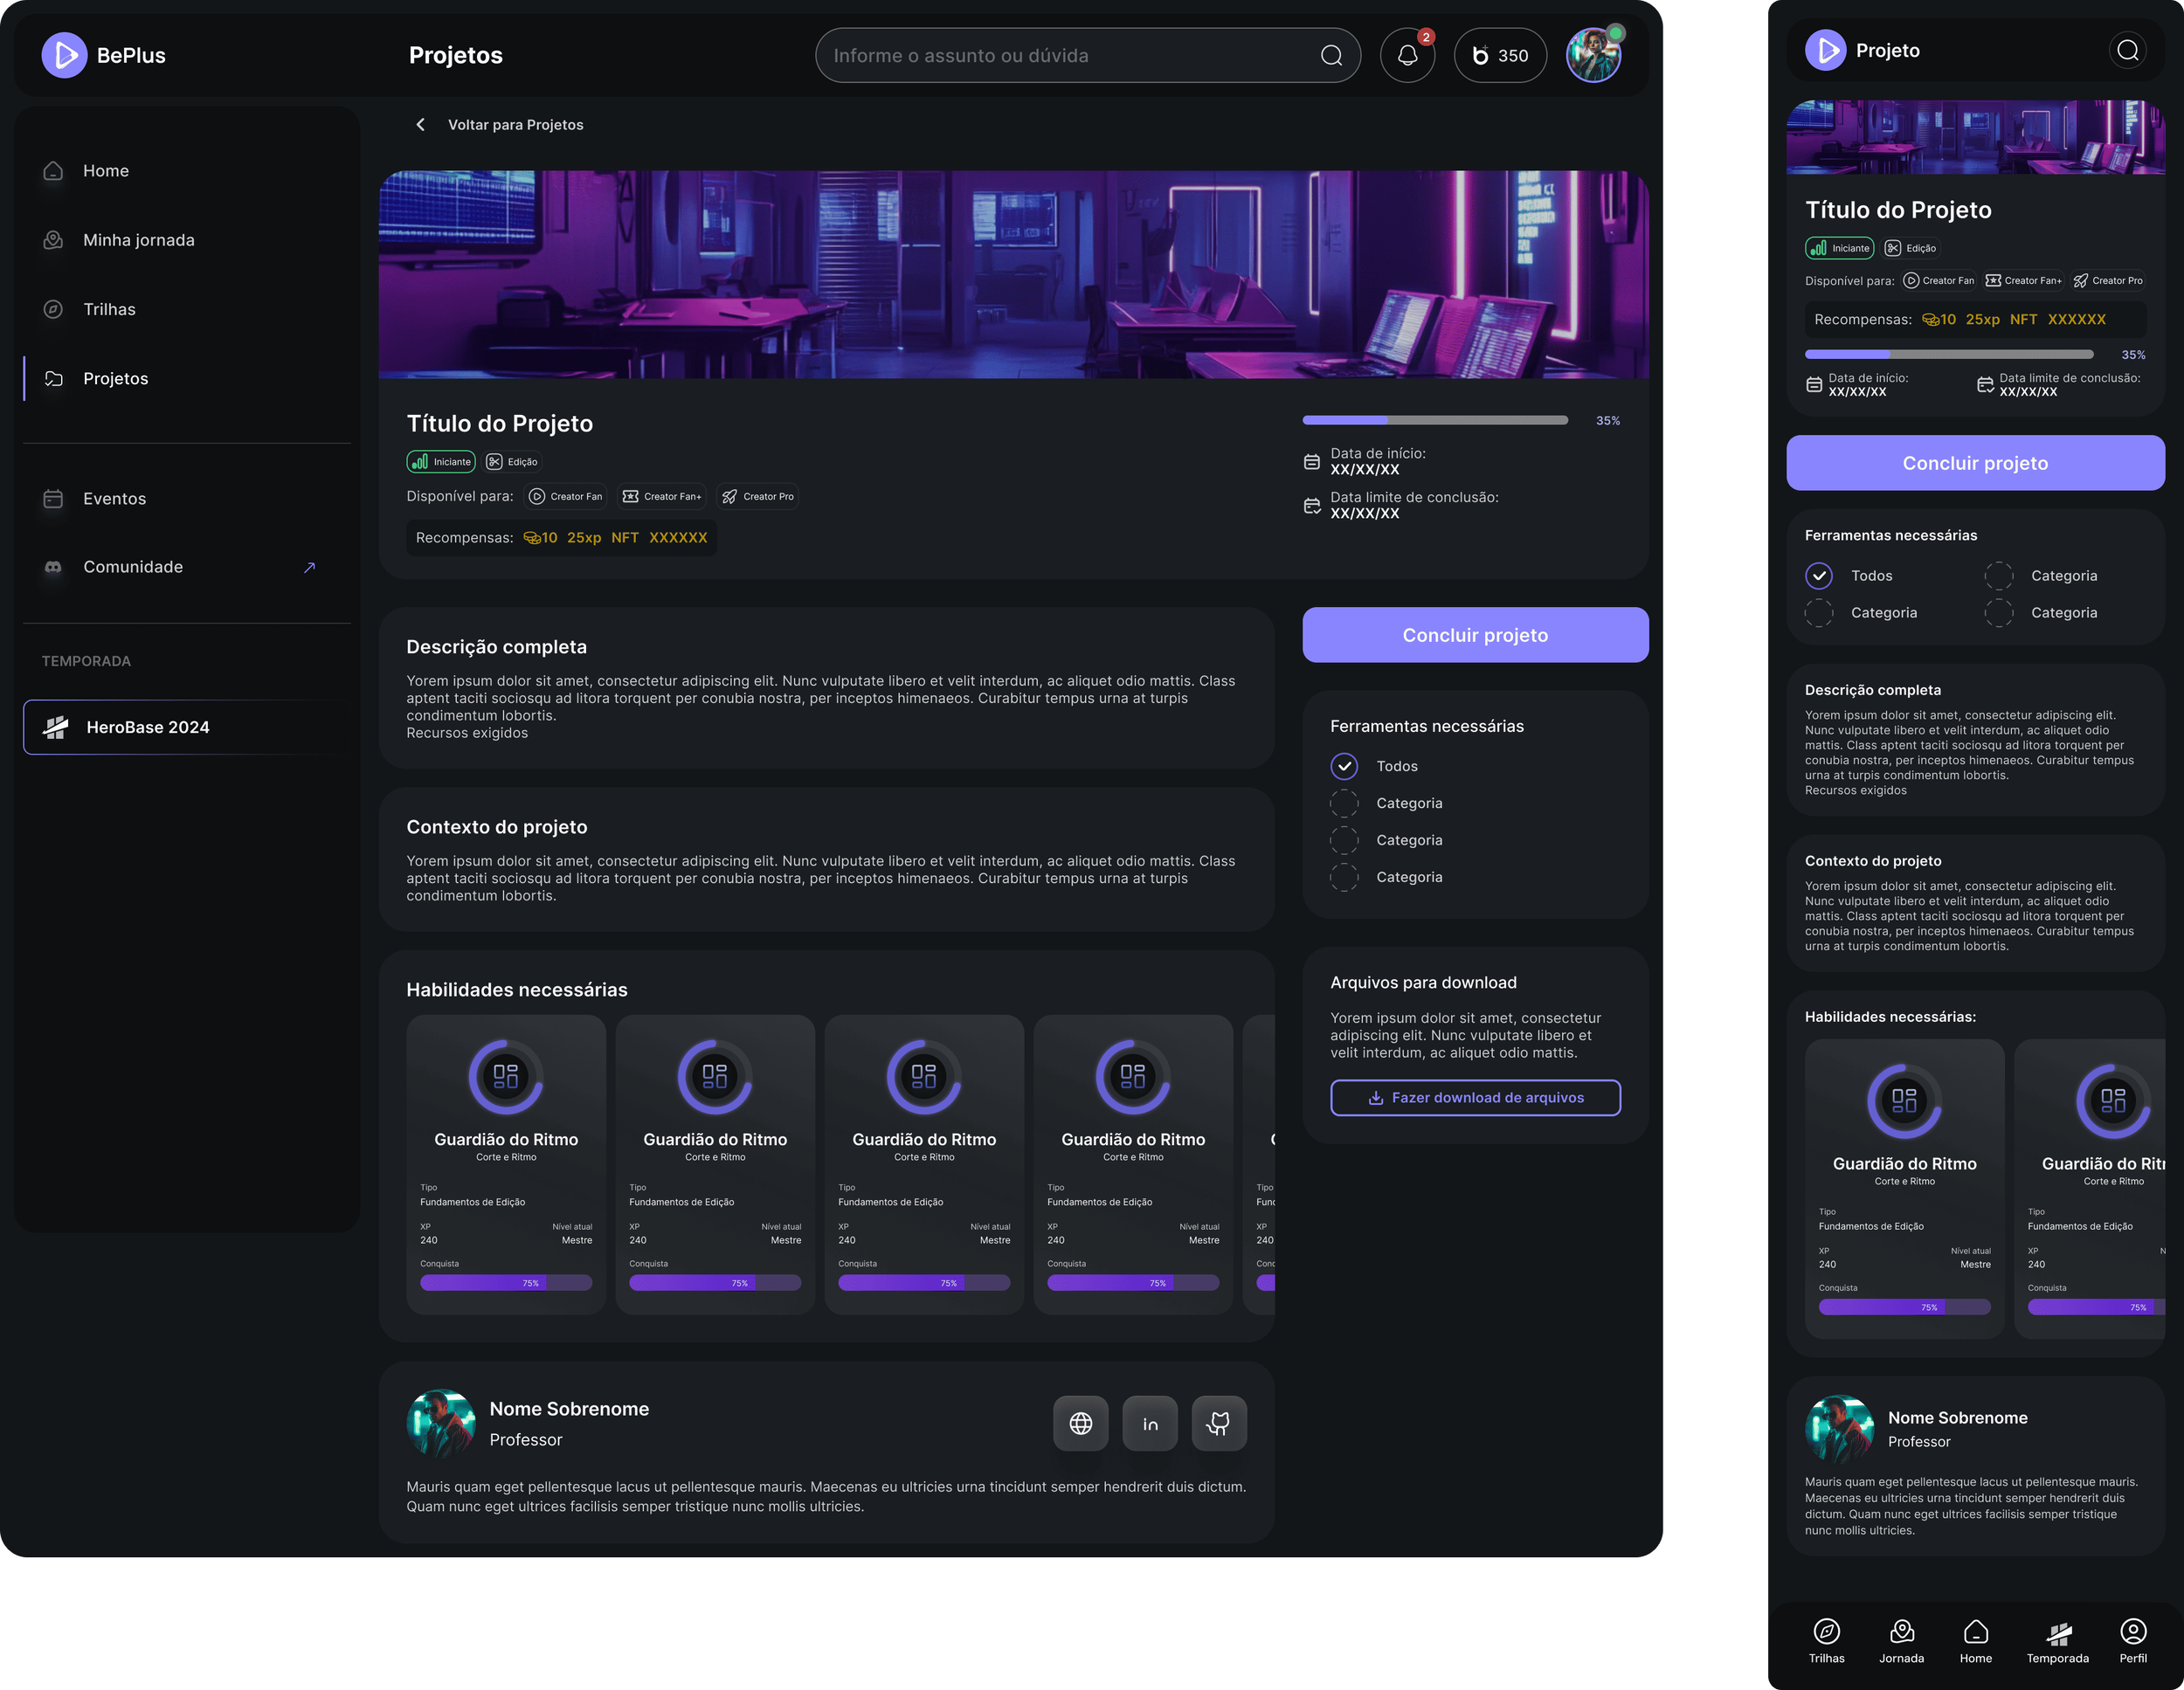Click Voltar para Projetos link
Screen dimensions: 2184x1690
point(515,125)
